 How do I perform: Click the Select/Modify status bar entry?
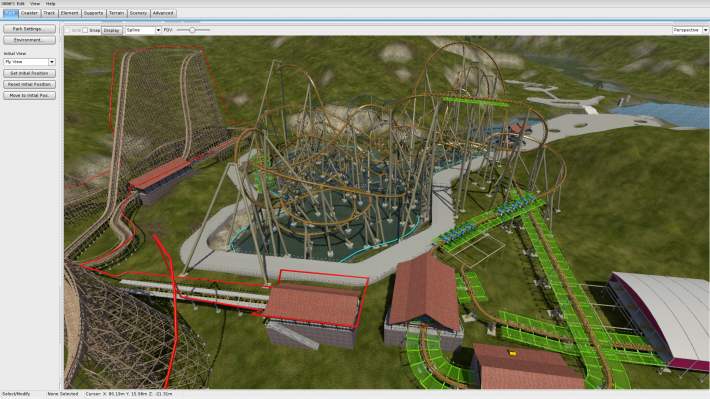[16, 394]
